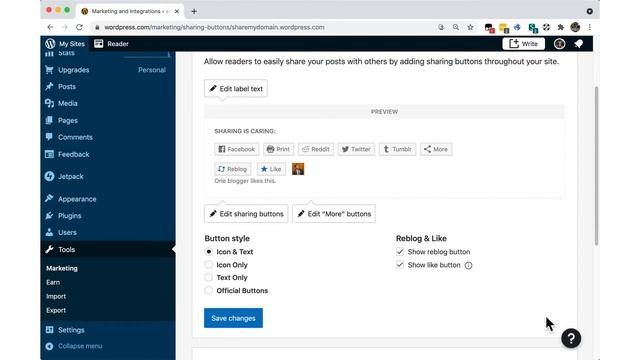Click the Edit sharing buttons button
The image size is (640, 360).
[x=246, y=213]
